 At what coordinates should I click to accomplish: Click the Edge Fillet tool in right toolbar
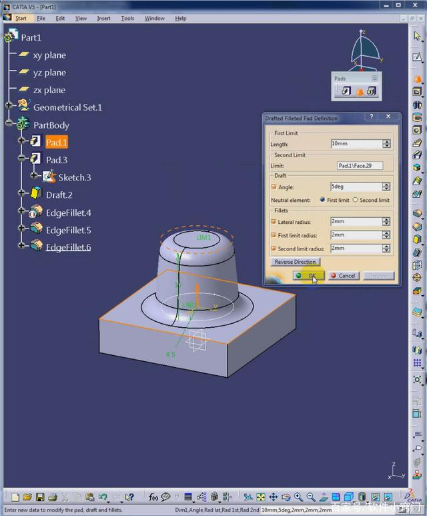click(417, 213)
